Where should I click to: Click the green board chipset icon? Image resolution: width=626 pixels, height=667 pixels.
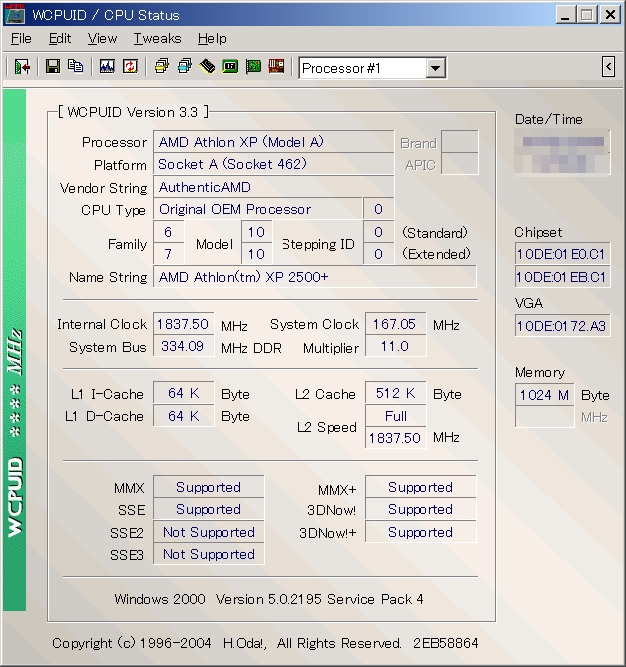tap(230, 67)
